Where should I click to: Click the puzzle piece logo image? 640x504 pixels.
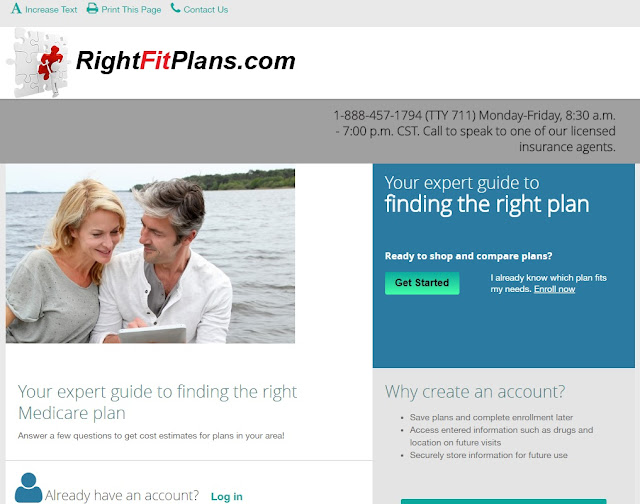(x=38, y=62)
